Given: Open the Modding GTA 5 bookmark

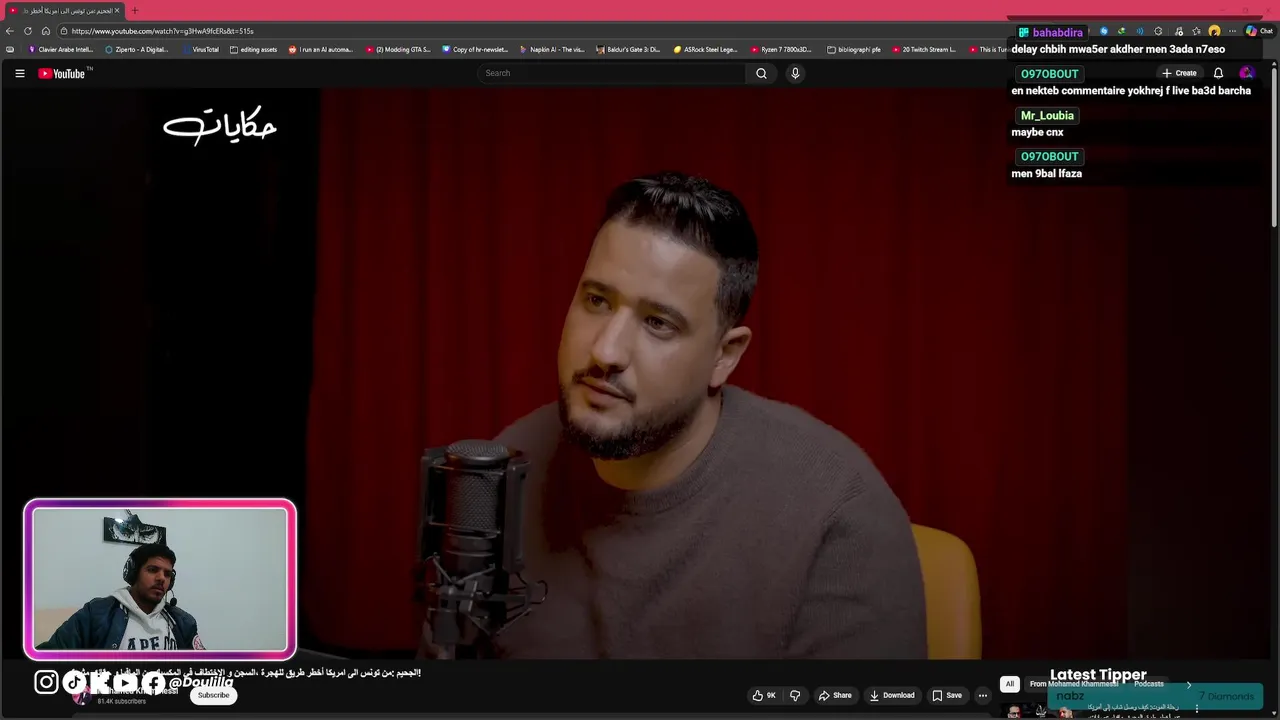Looking at the screenshot, I should point(398,49).
